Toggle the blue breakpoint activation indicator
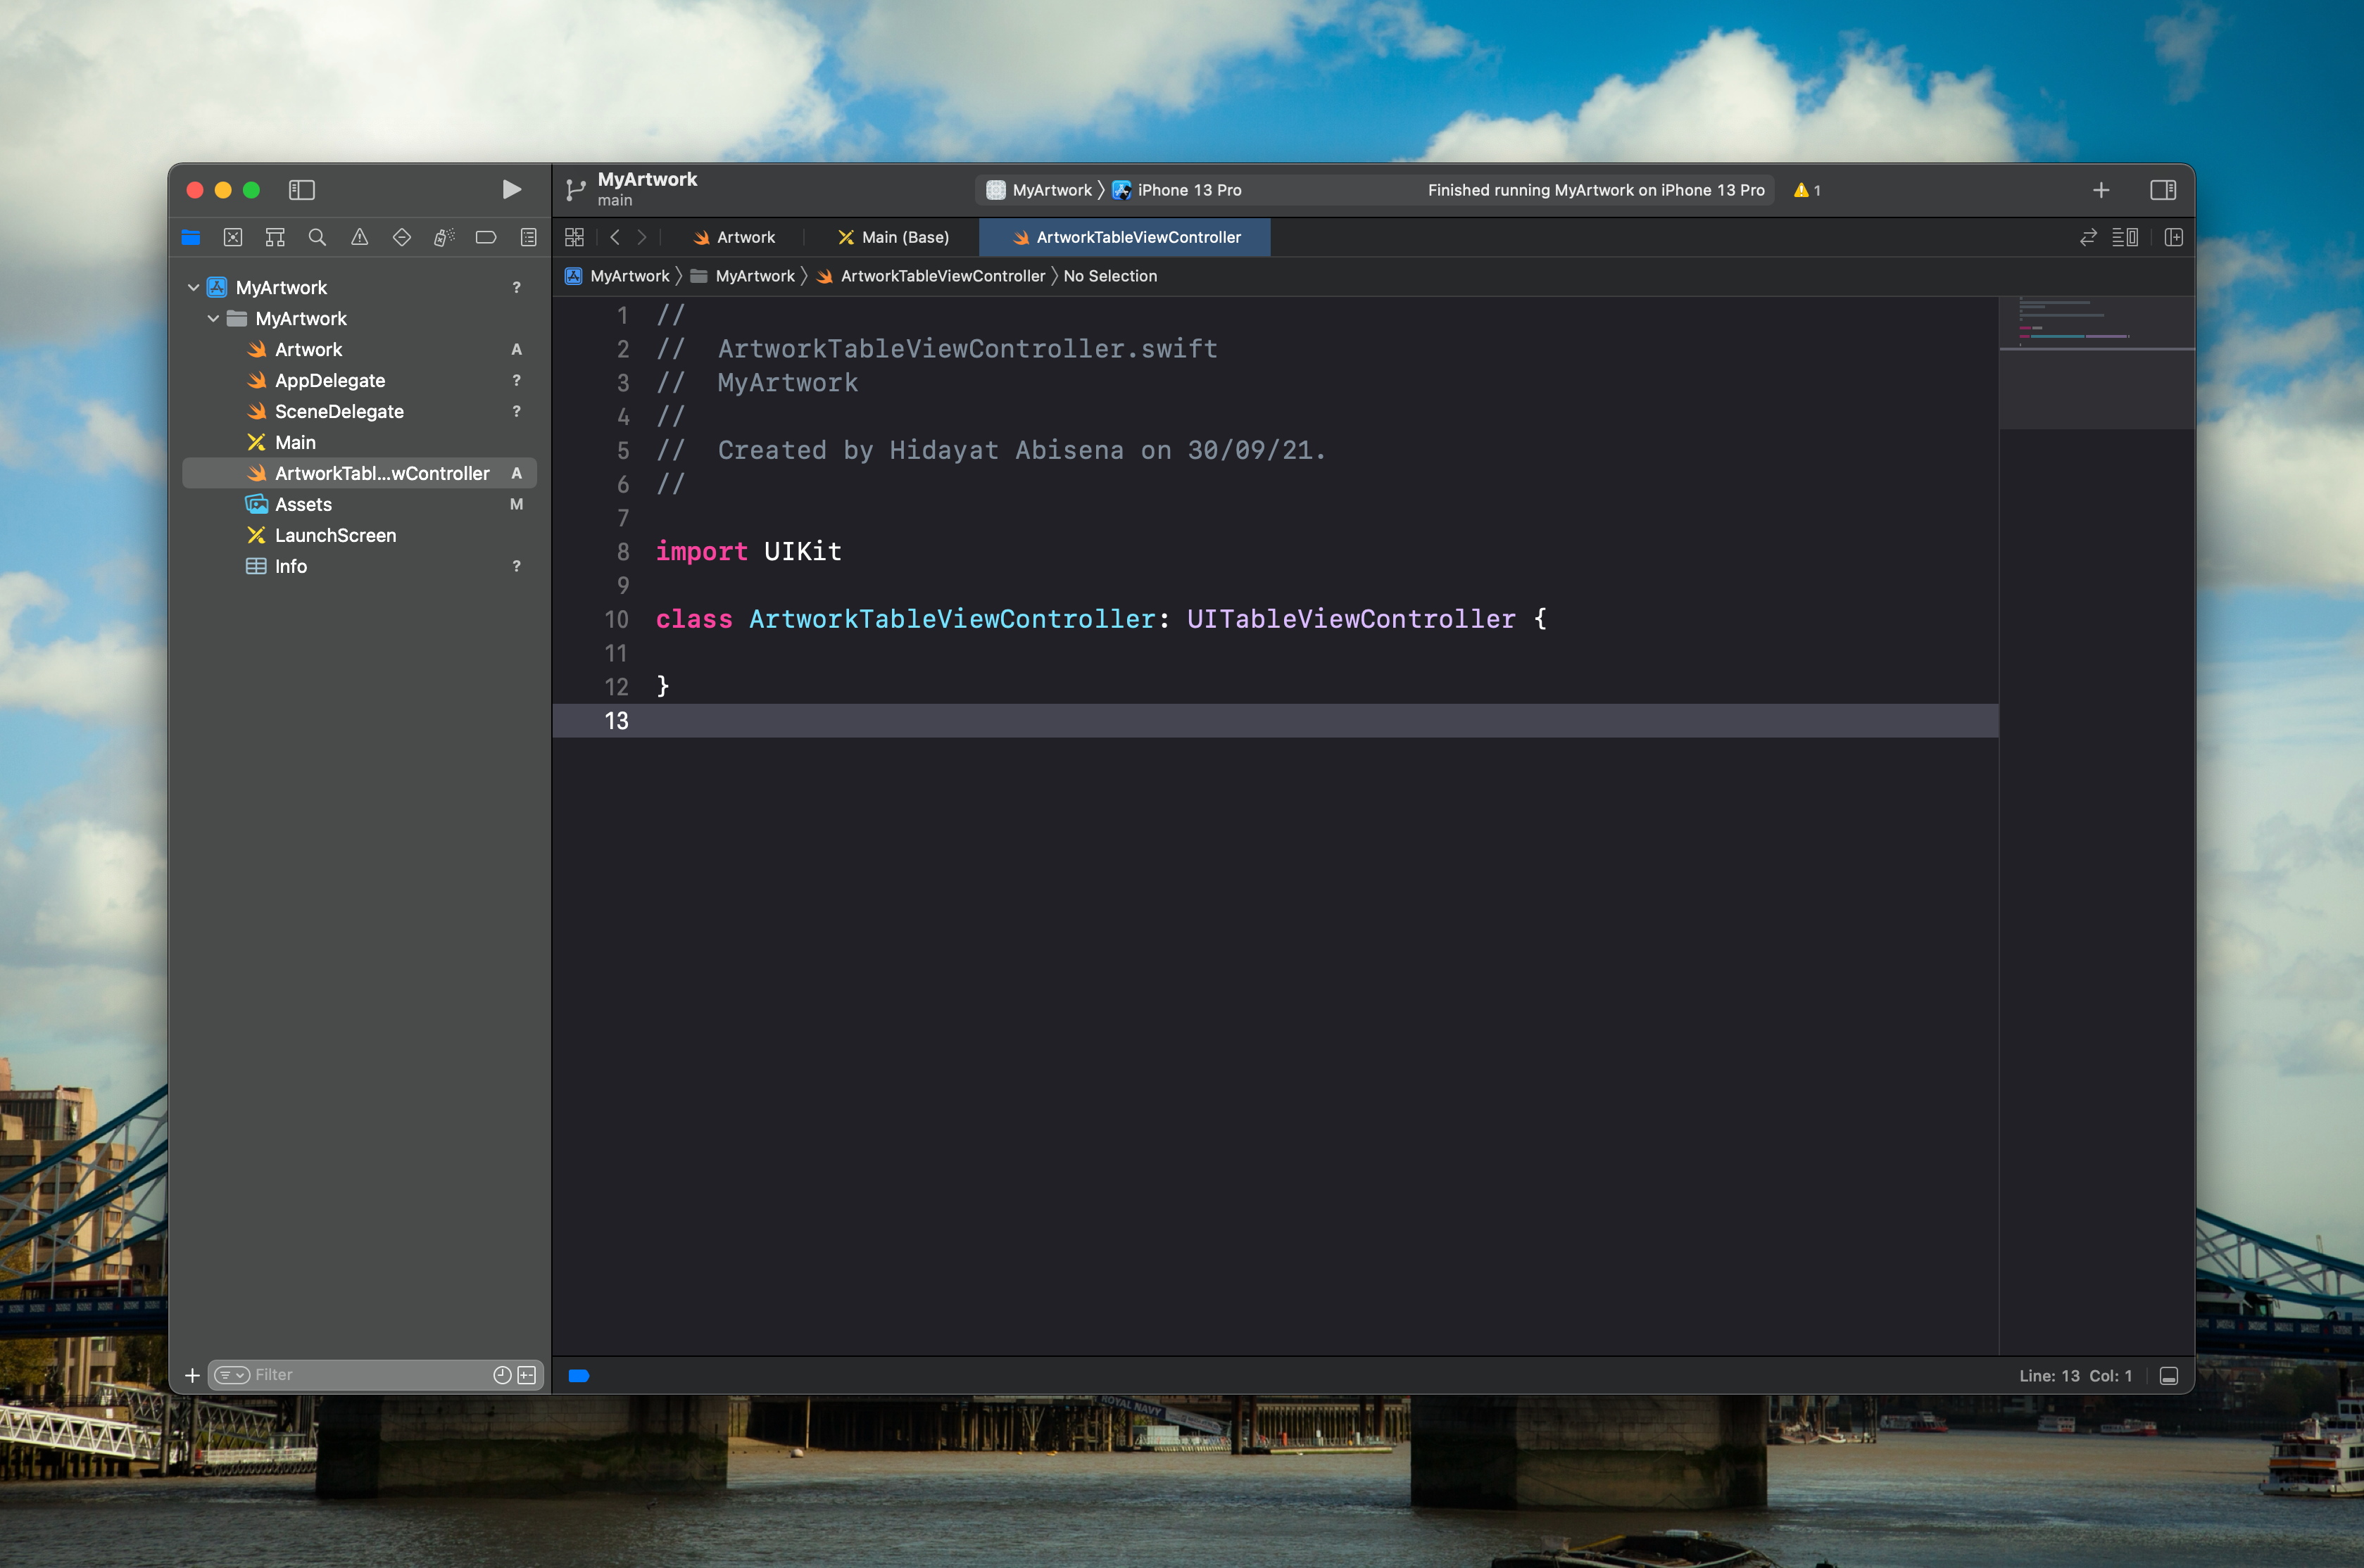 tap(578, 1377)
